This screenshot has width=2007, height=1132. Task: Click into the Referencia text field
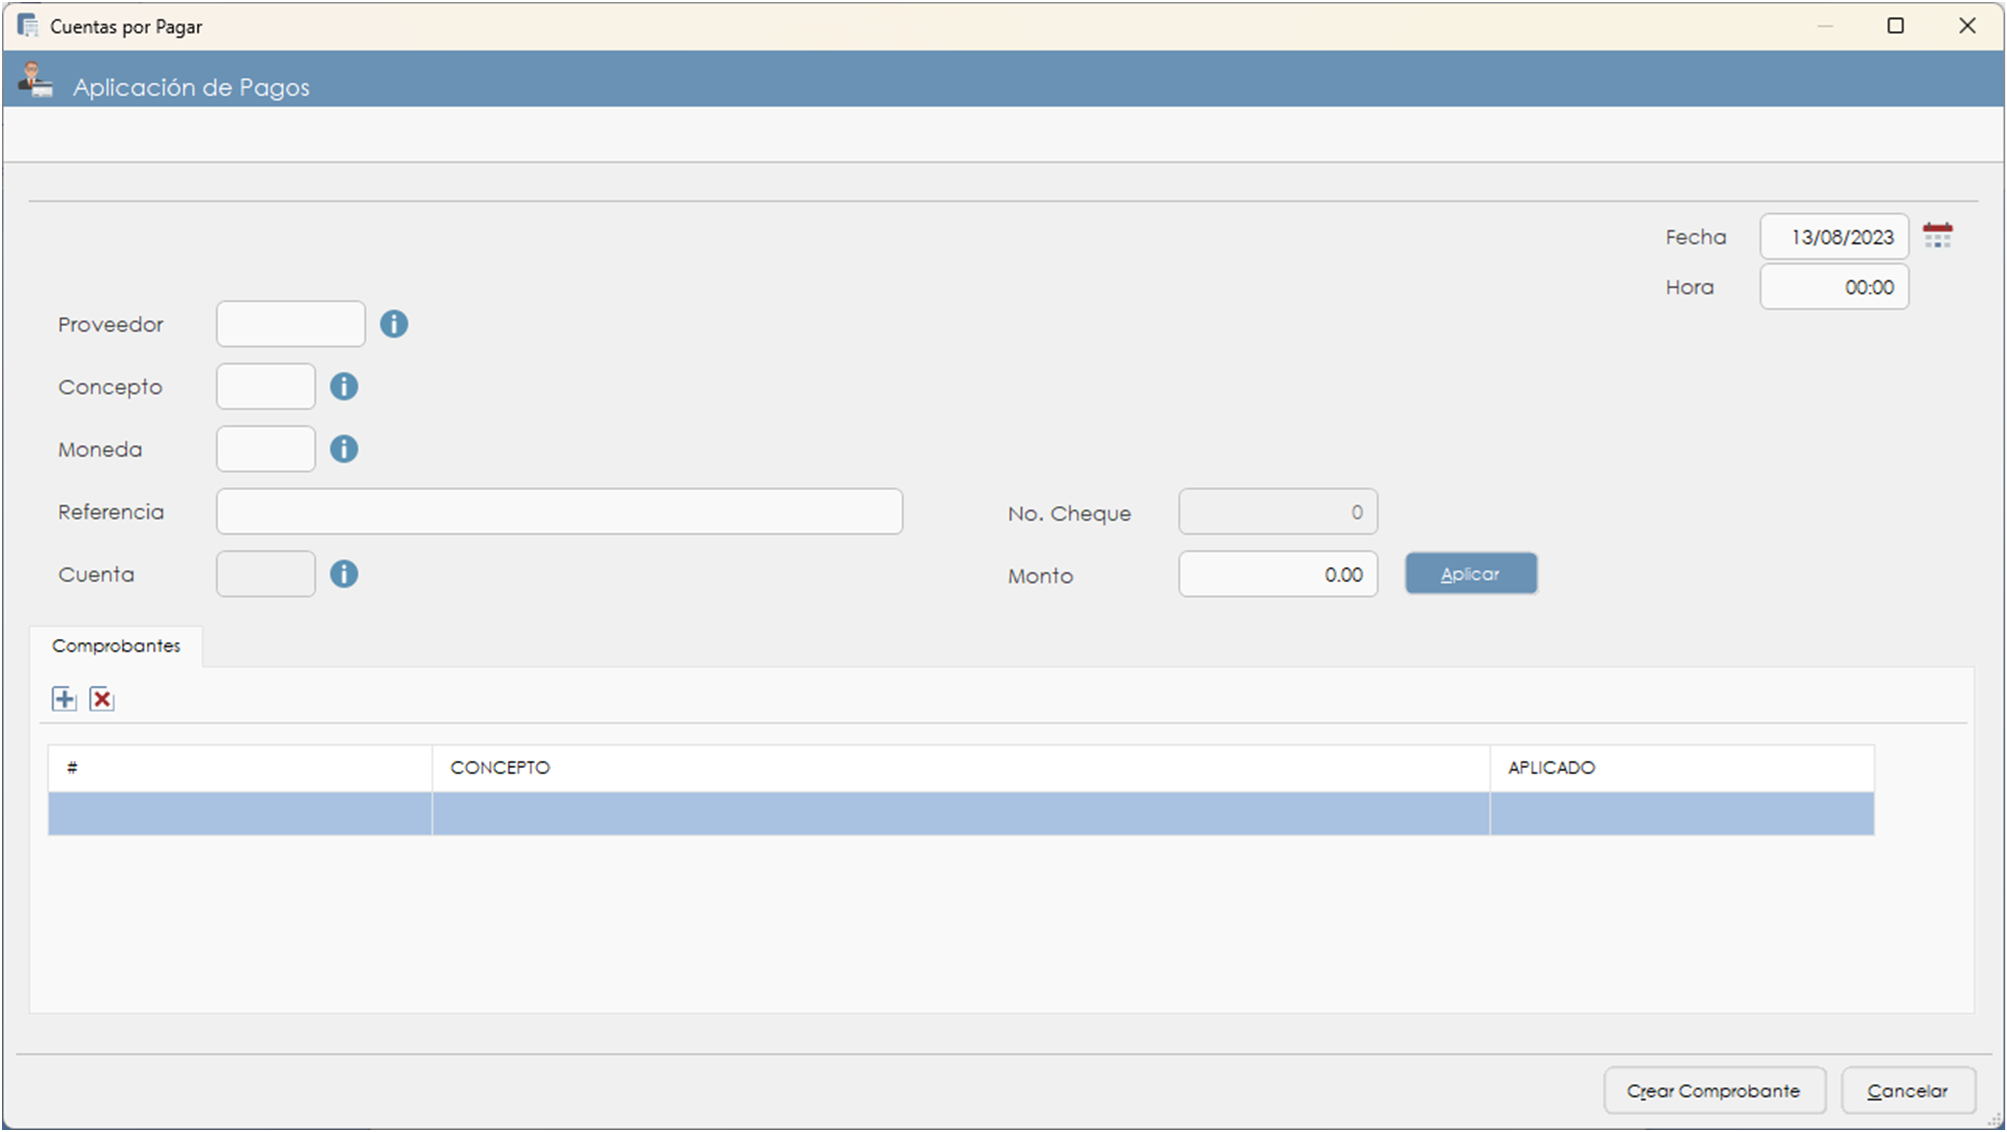coord(559,512)
